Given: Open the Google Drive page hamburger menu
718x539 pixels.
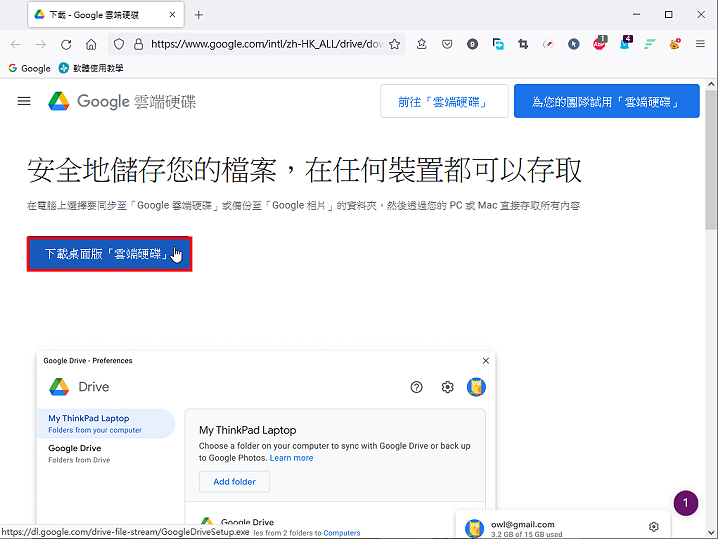Looking at the screenshot, I should click(x=24, y=101).
